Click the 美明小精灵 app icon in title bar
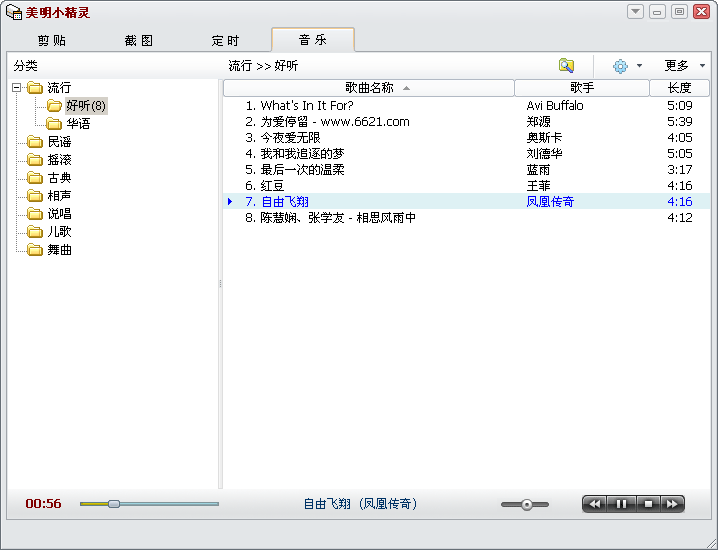Screen dimensions: 718x550 tap(14, 12)
